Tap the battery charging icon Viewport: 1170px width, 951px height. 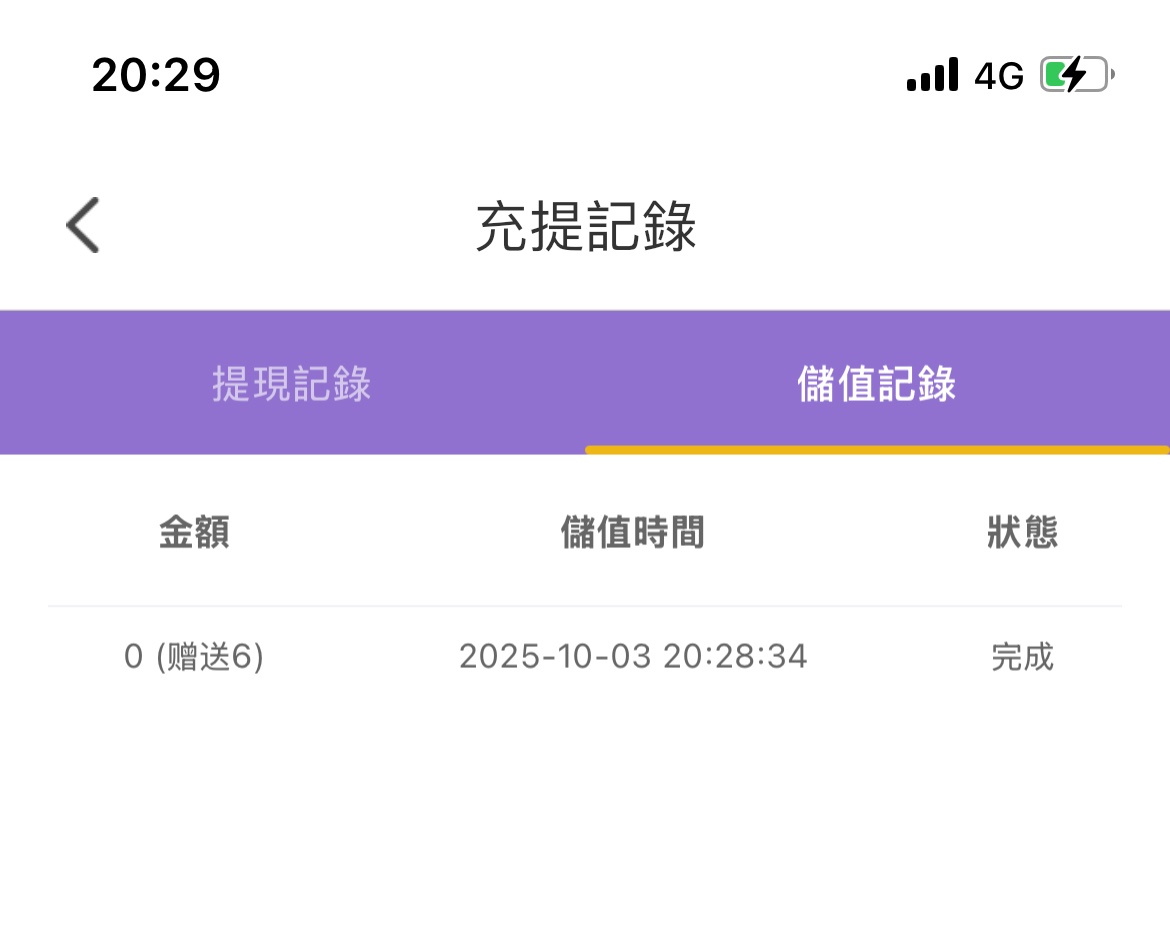click(1076, 75)
